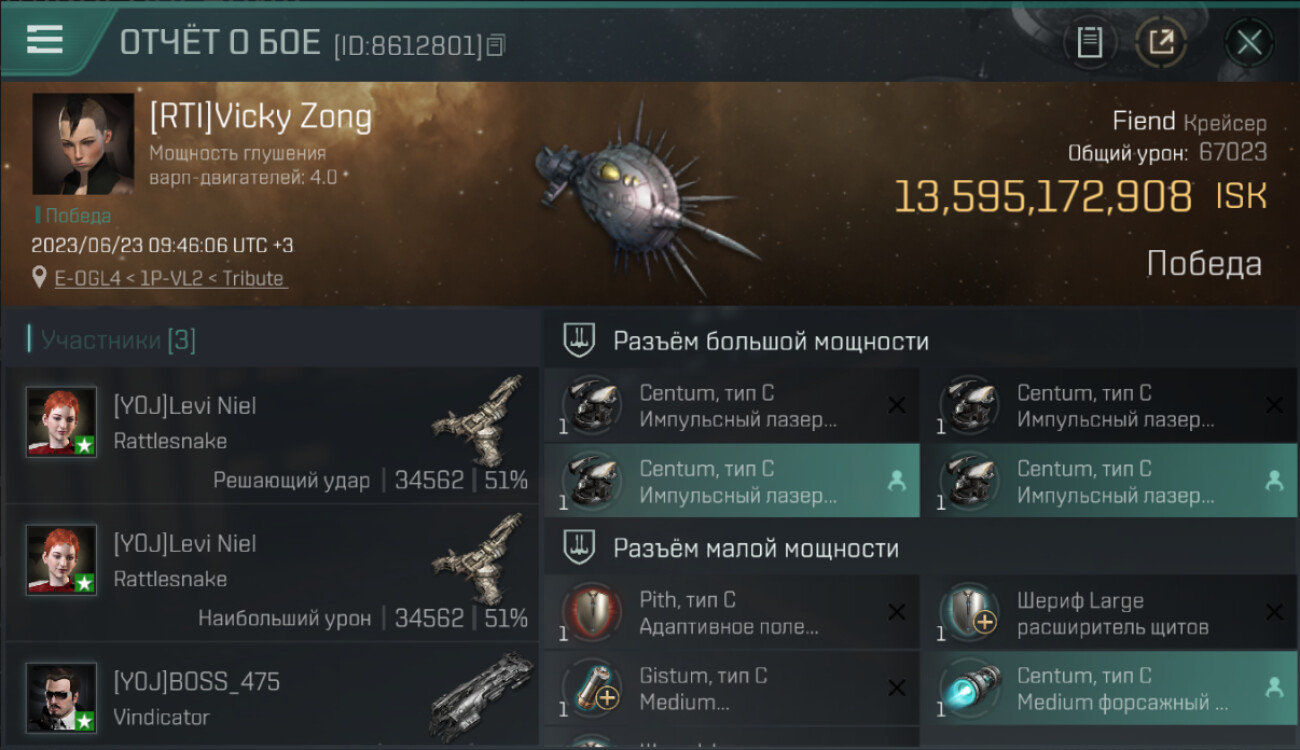
Task: View the Vindicator ship icon
Action: (x=482, y=696)
